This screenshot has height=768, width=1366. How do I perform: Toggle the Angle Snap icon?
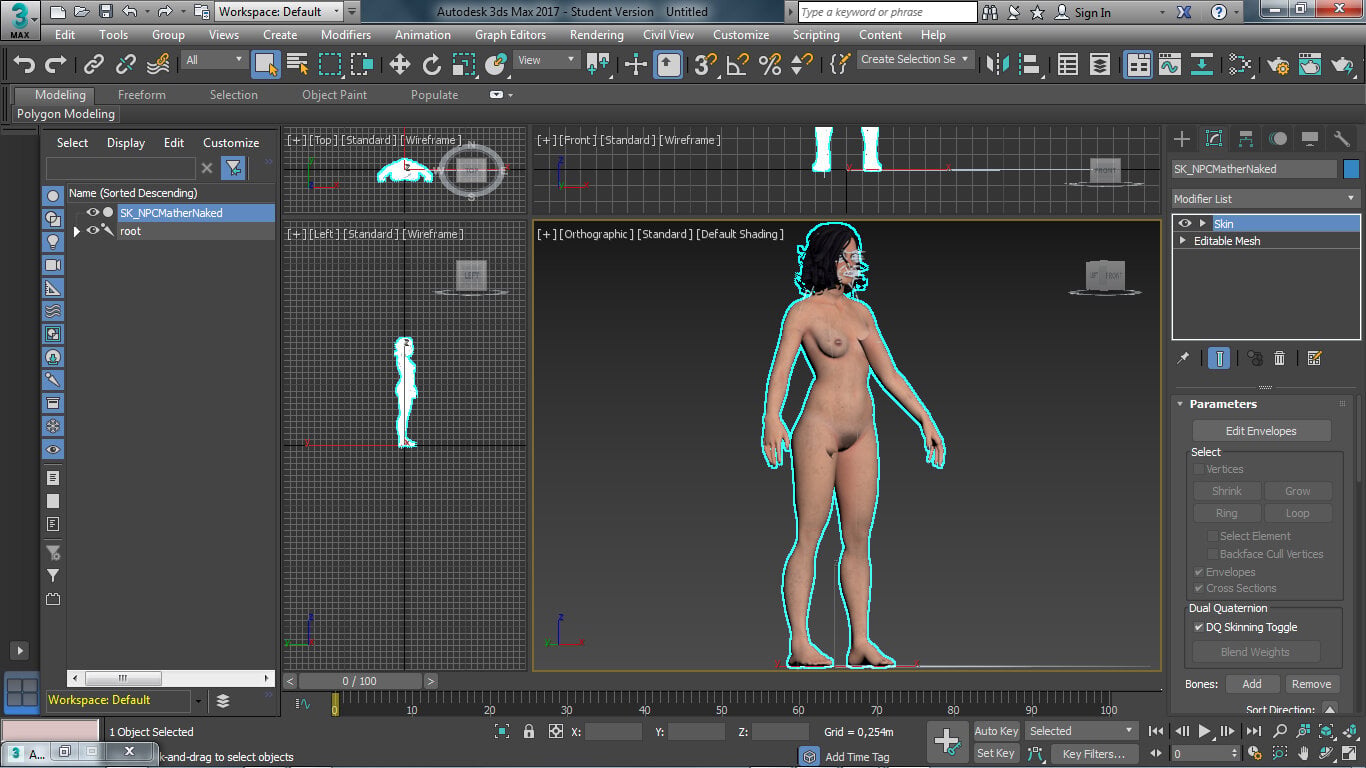(737, 65)
